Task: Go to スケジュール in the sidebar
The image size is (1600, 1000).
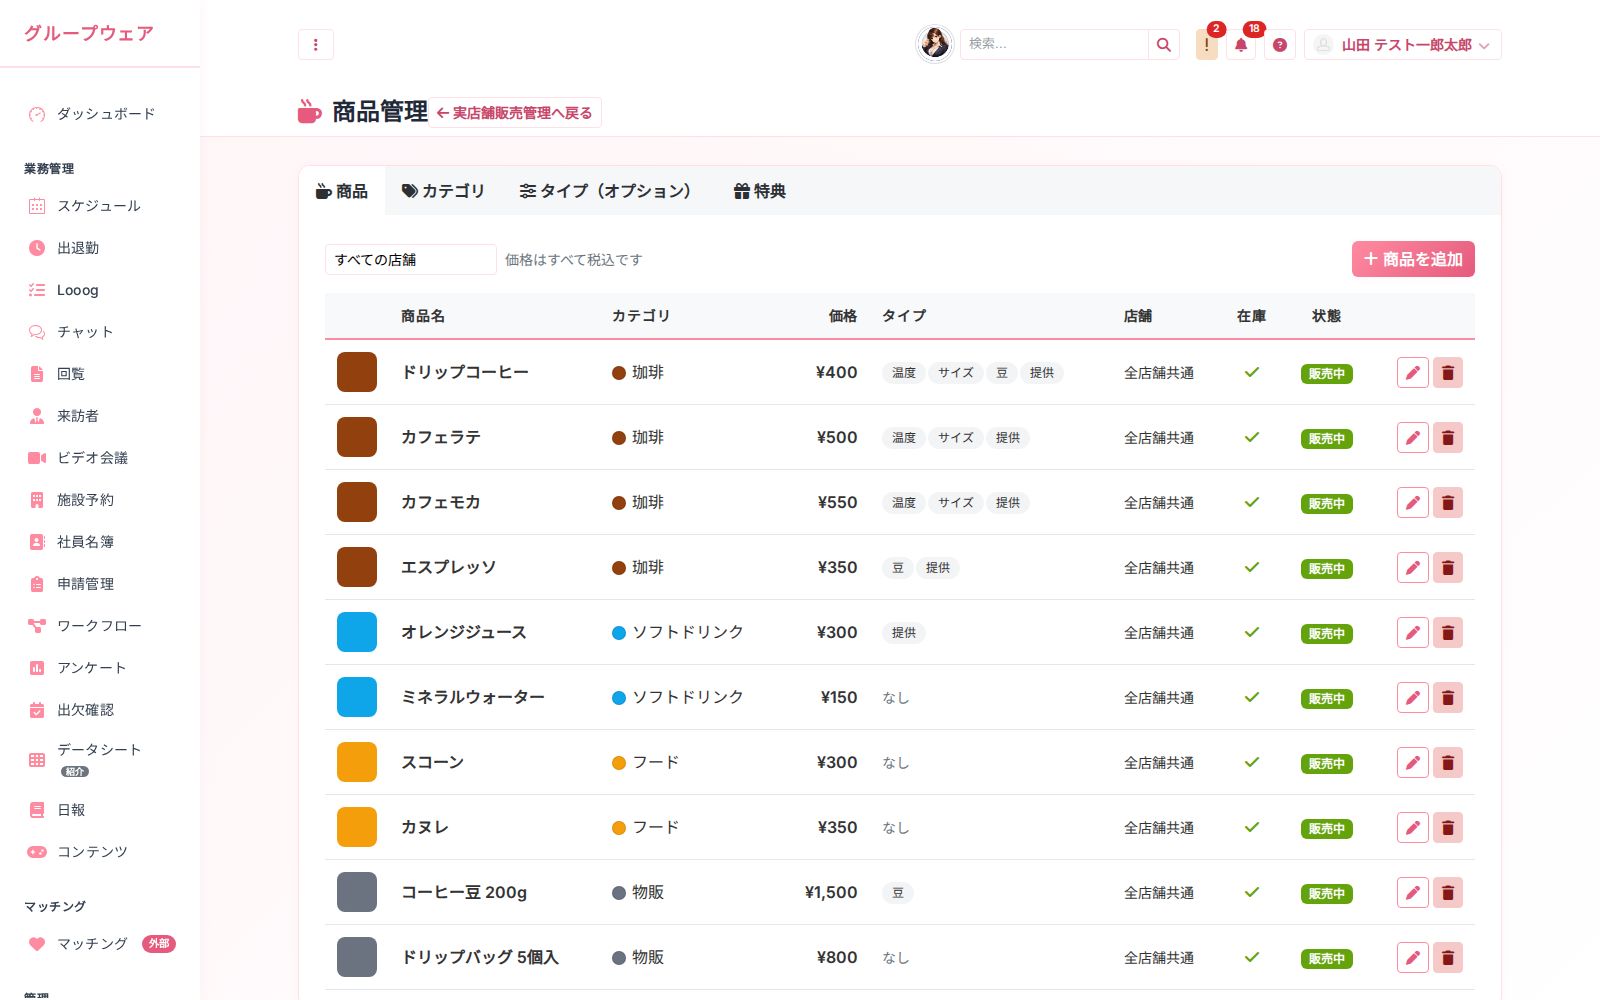Action: [x=100, y=206]
